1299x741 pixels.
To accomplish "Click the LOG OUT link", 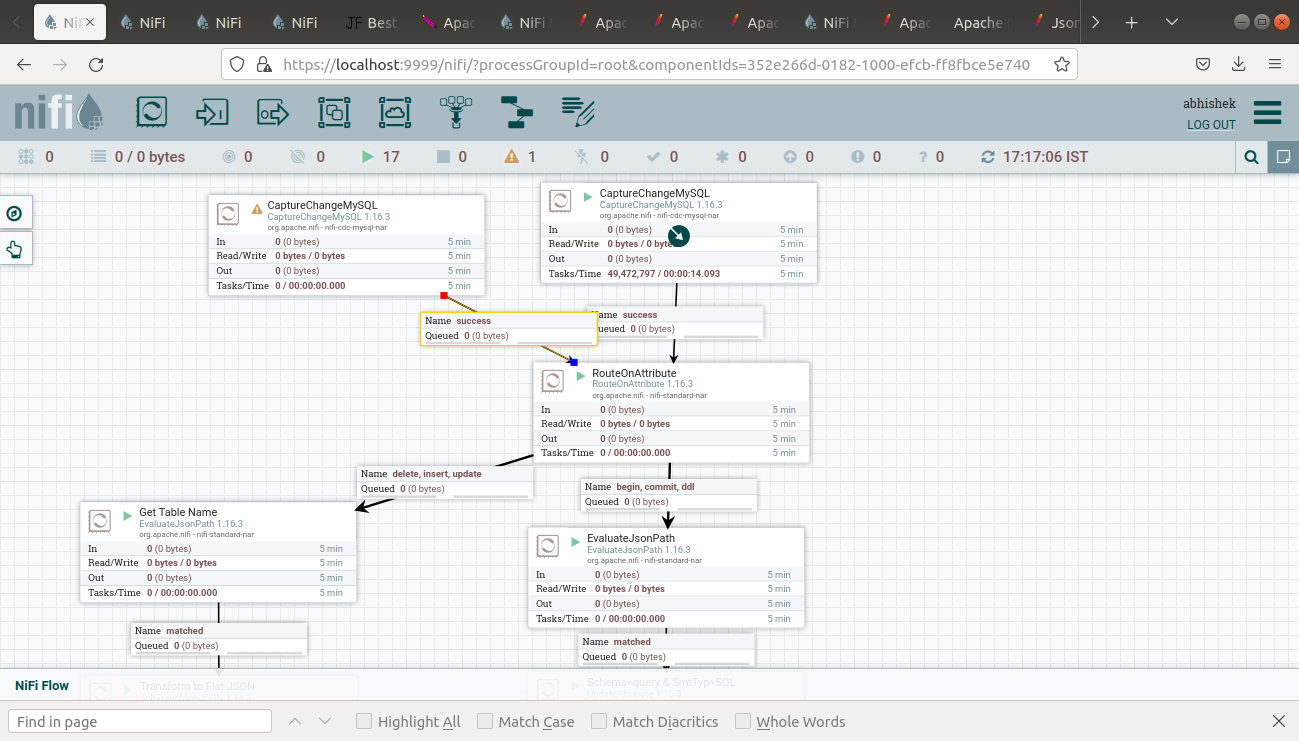I will coord(1210,125).
